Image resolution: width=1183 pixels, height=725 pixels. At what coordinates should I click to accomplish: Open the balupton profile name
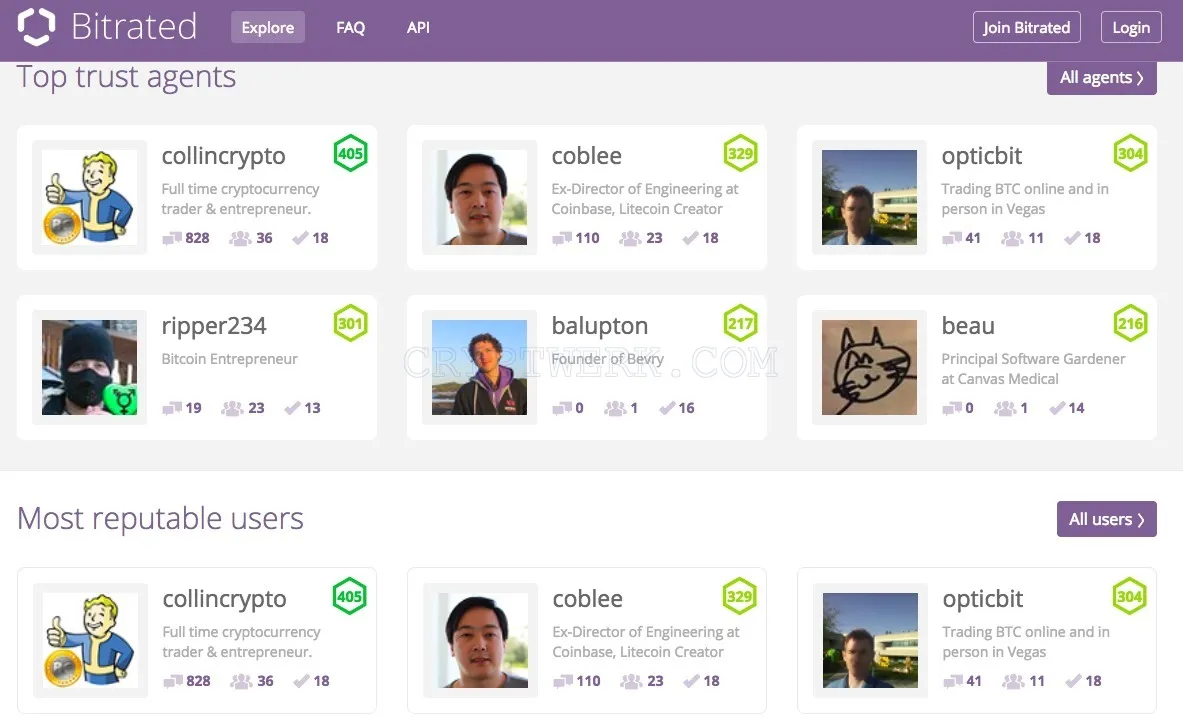click(600, 326)
